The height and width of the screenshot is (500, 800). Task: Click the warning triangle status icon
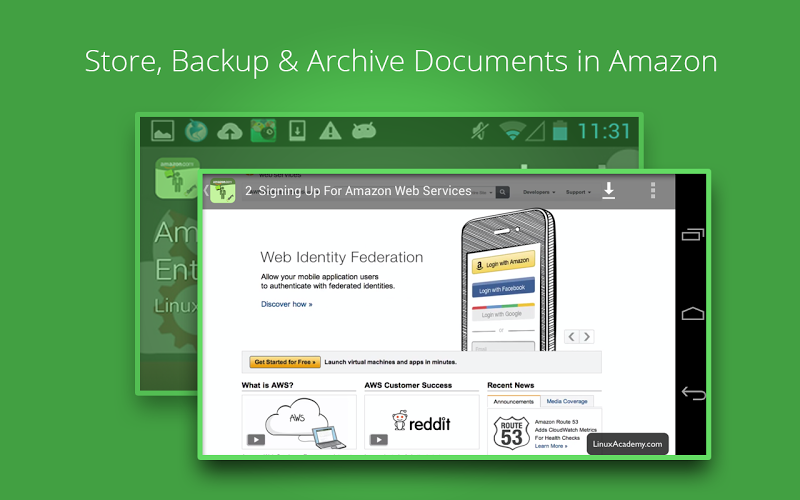tap(330, 131)
